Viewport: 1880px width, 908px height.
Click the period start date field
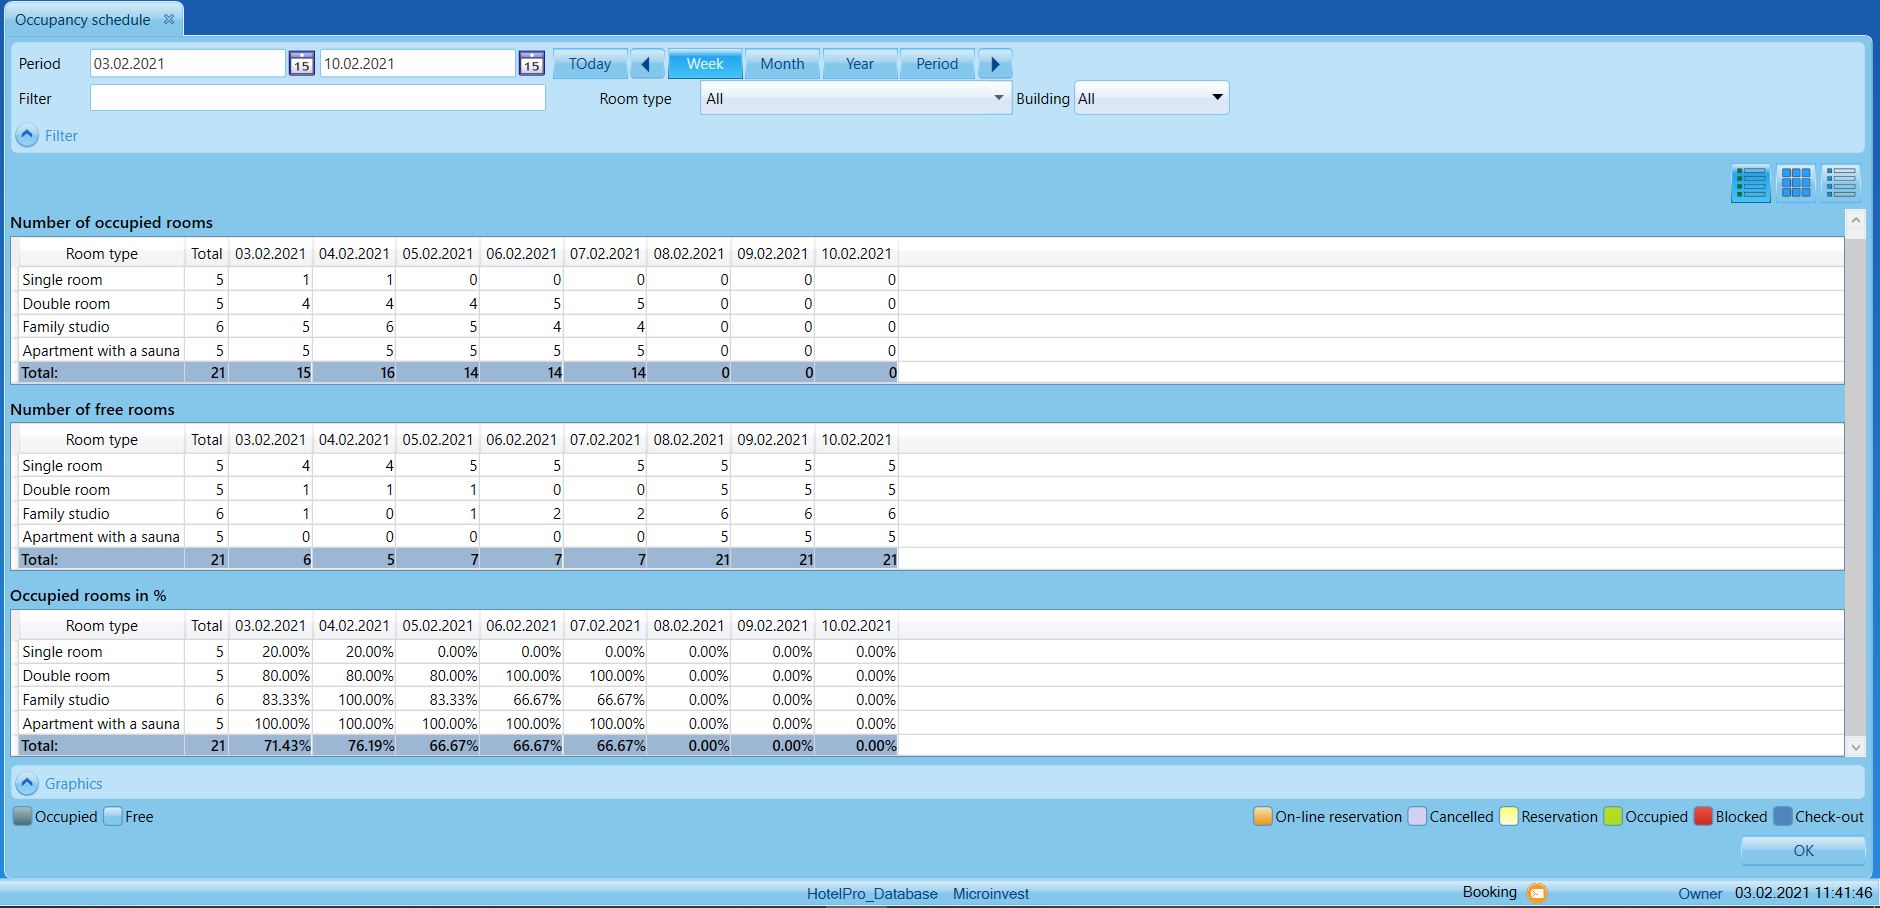click(x=188, y=64)
